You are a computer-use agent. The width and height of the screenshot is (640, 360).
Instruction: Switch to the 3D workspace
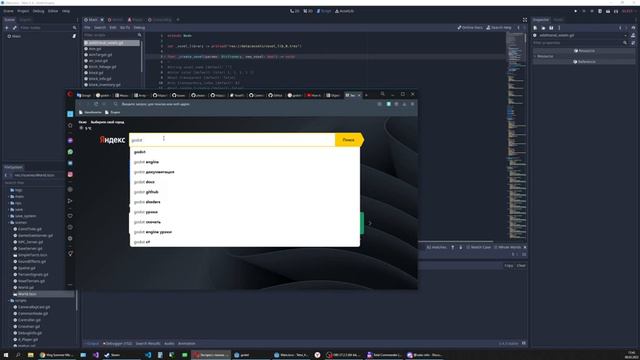[308, 11]
